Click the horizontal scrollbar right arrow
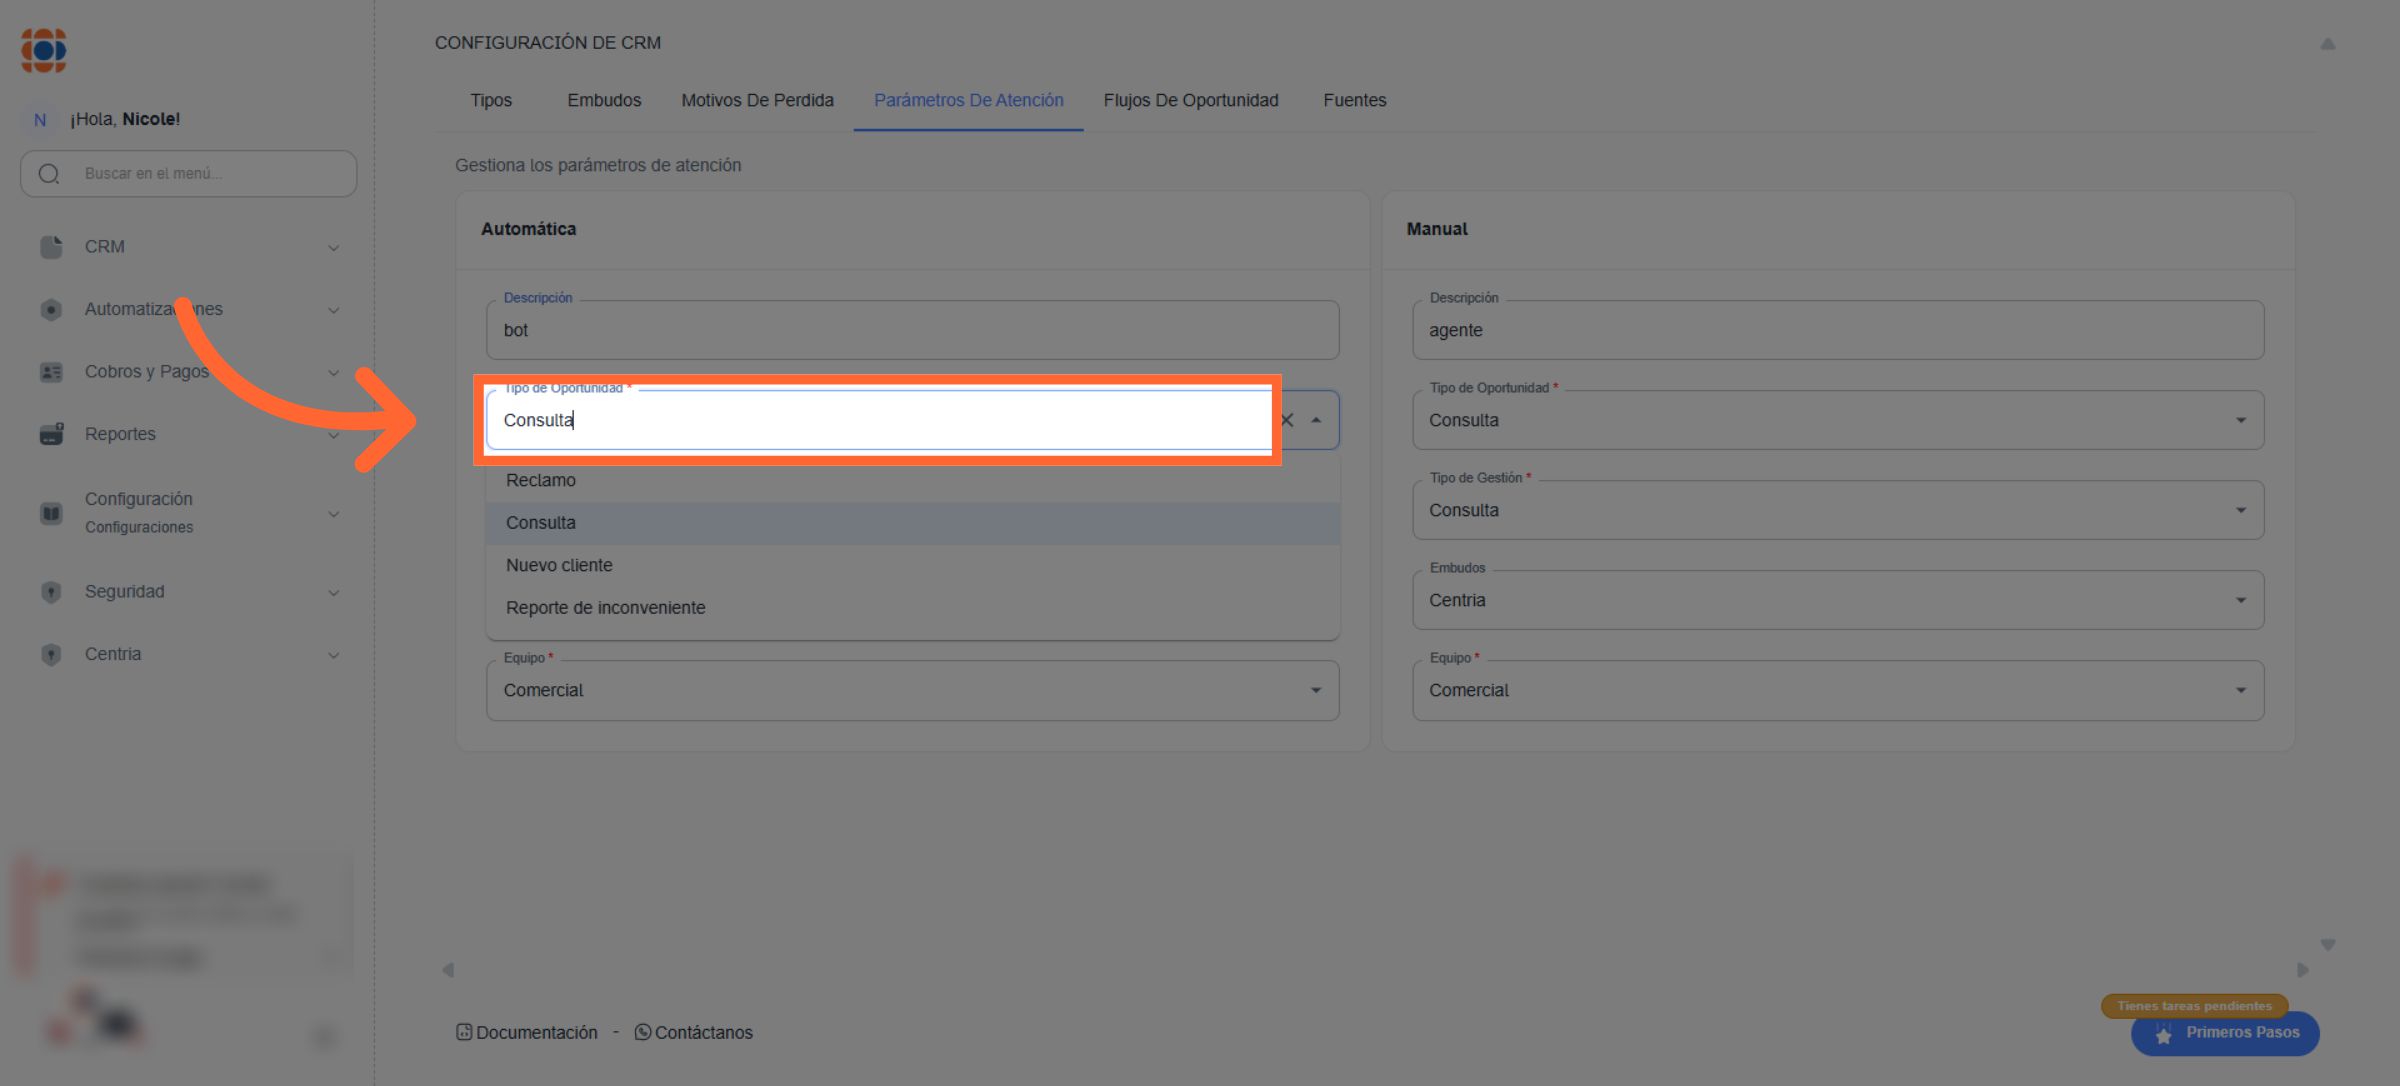 2302,970
